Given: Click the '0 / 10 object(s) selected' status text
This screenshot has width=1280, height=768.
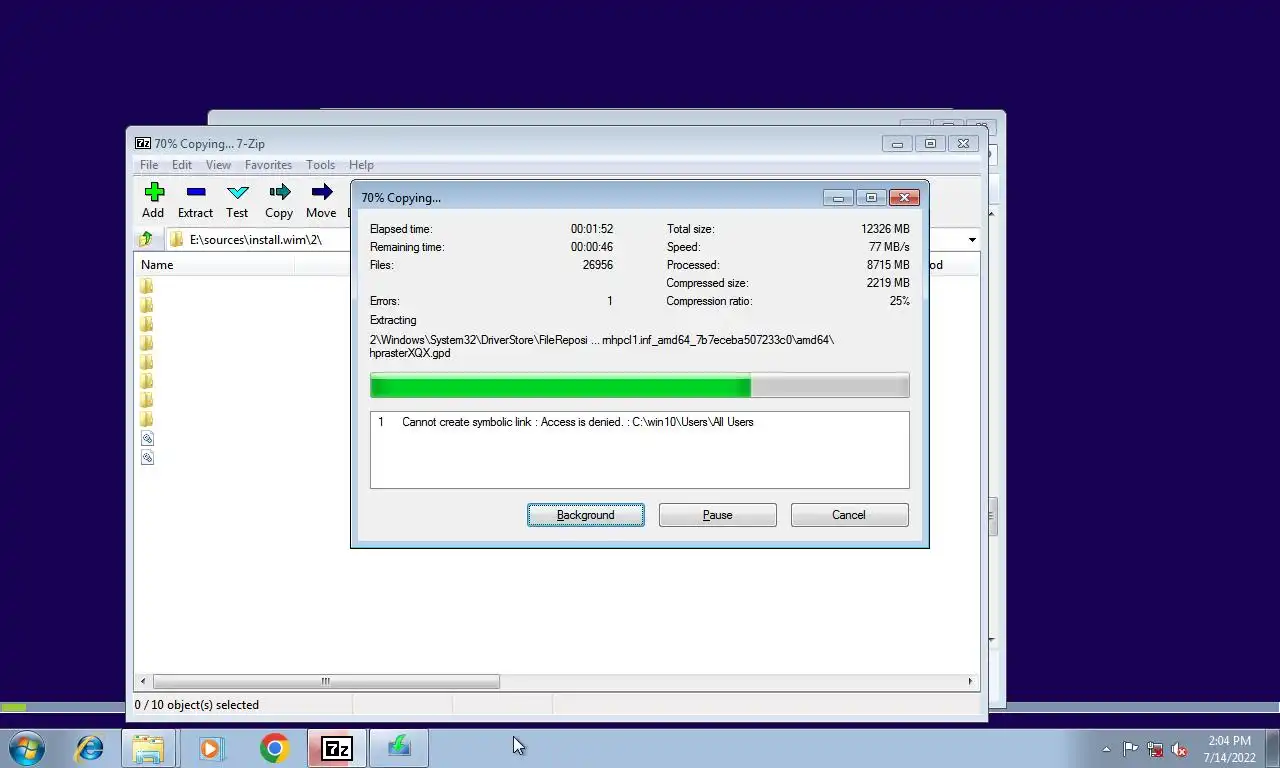Looking at the screenshot, I should coord(196,705).
